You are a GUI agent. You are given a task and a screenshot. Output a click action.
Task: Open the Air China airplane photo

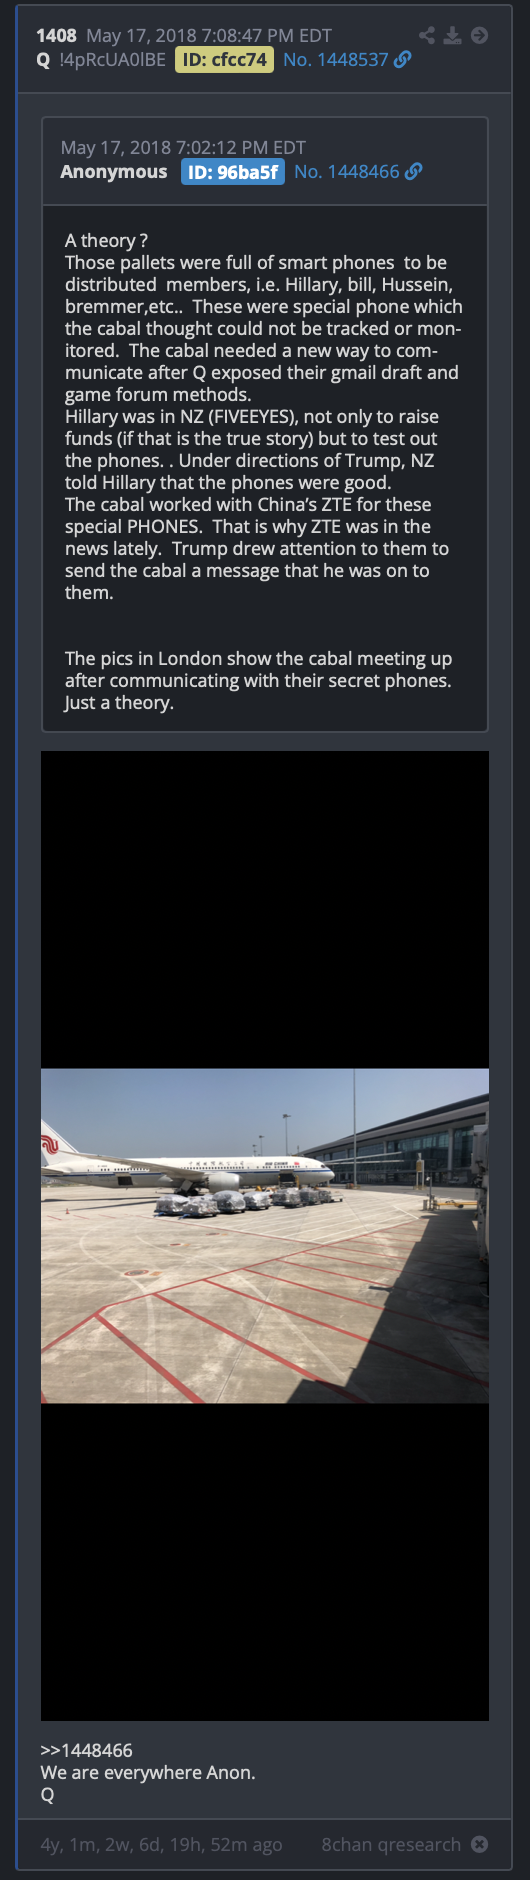pos(265,1236)
